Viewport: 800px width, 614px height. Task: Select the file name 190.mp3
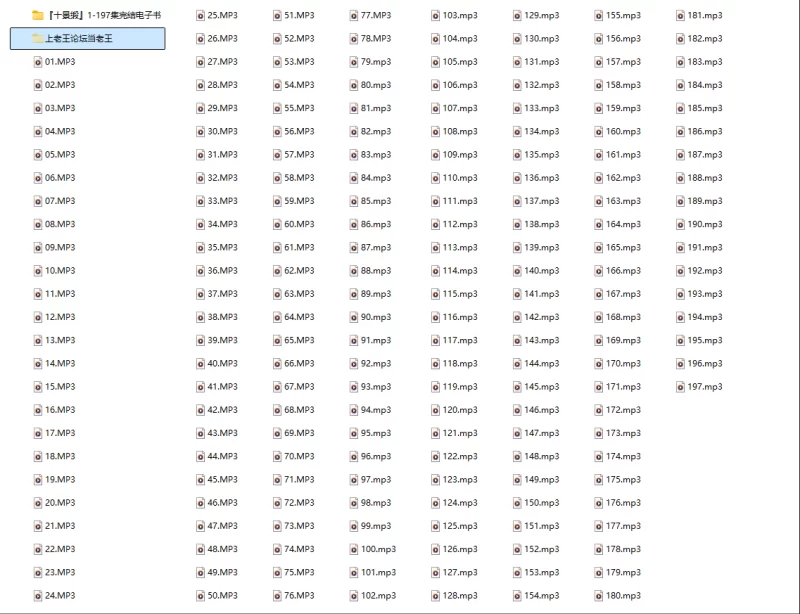pos(705,224)
